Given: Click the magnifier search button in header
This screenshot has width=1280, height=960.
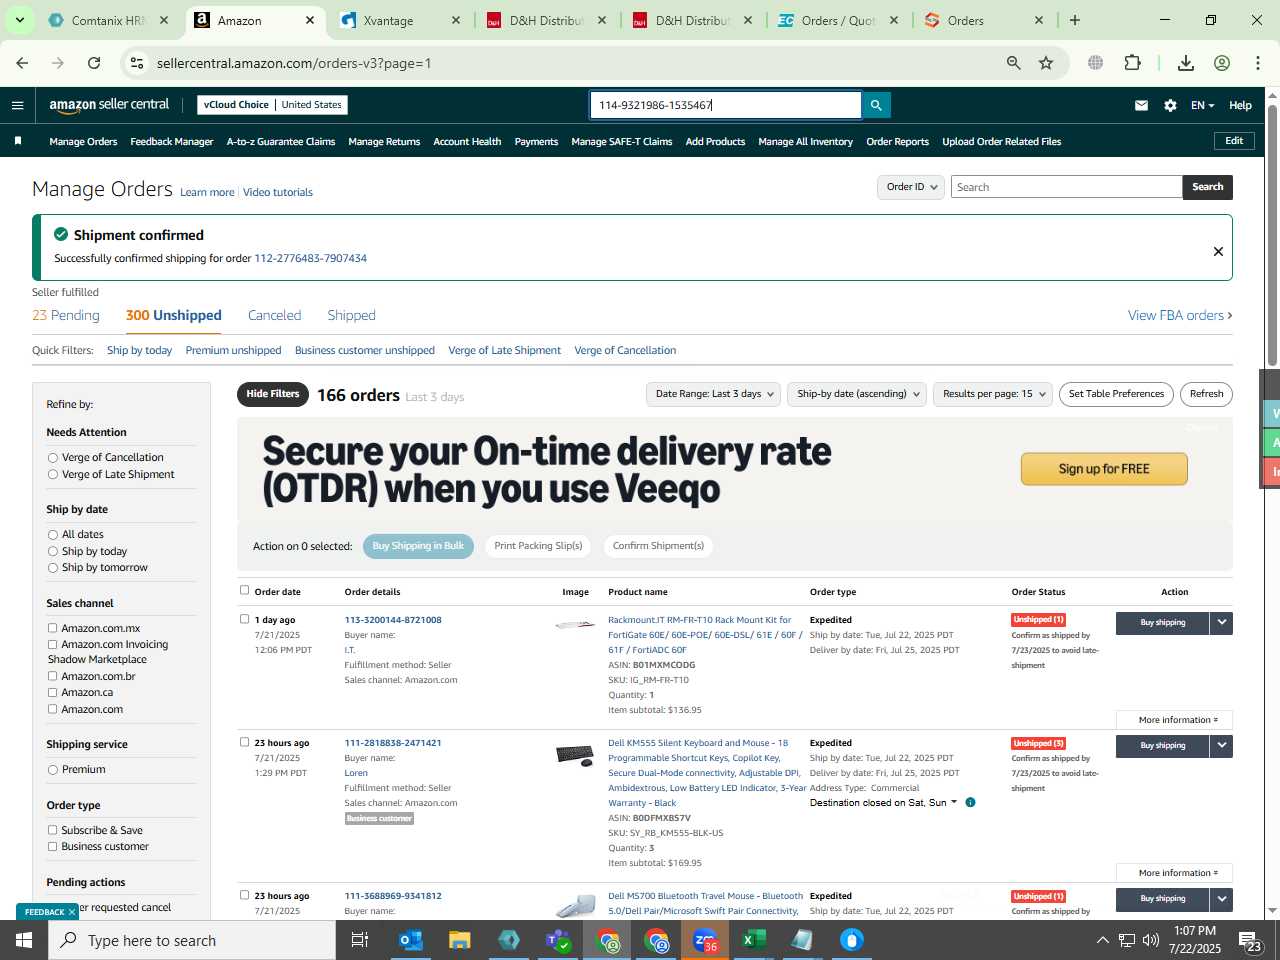Looking at the screenshot, I should 876,105.
